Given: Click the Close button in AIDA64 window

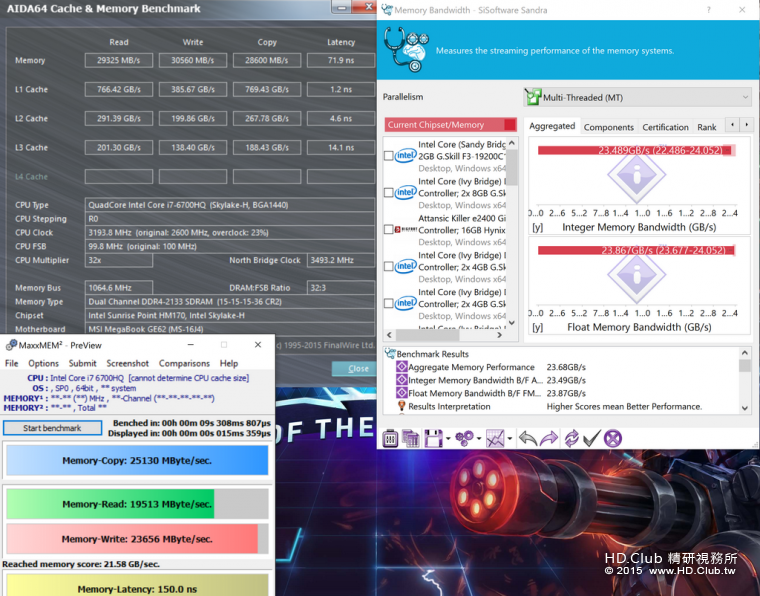Looking at the screenshot, I should pos(358,369).
